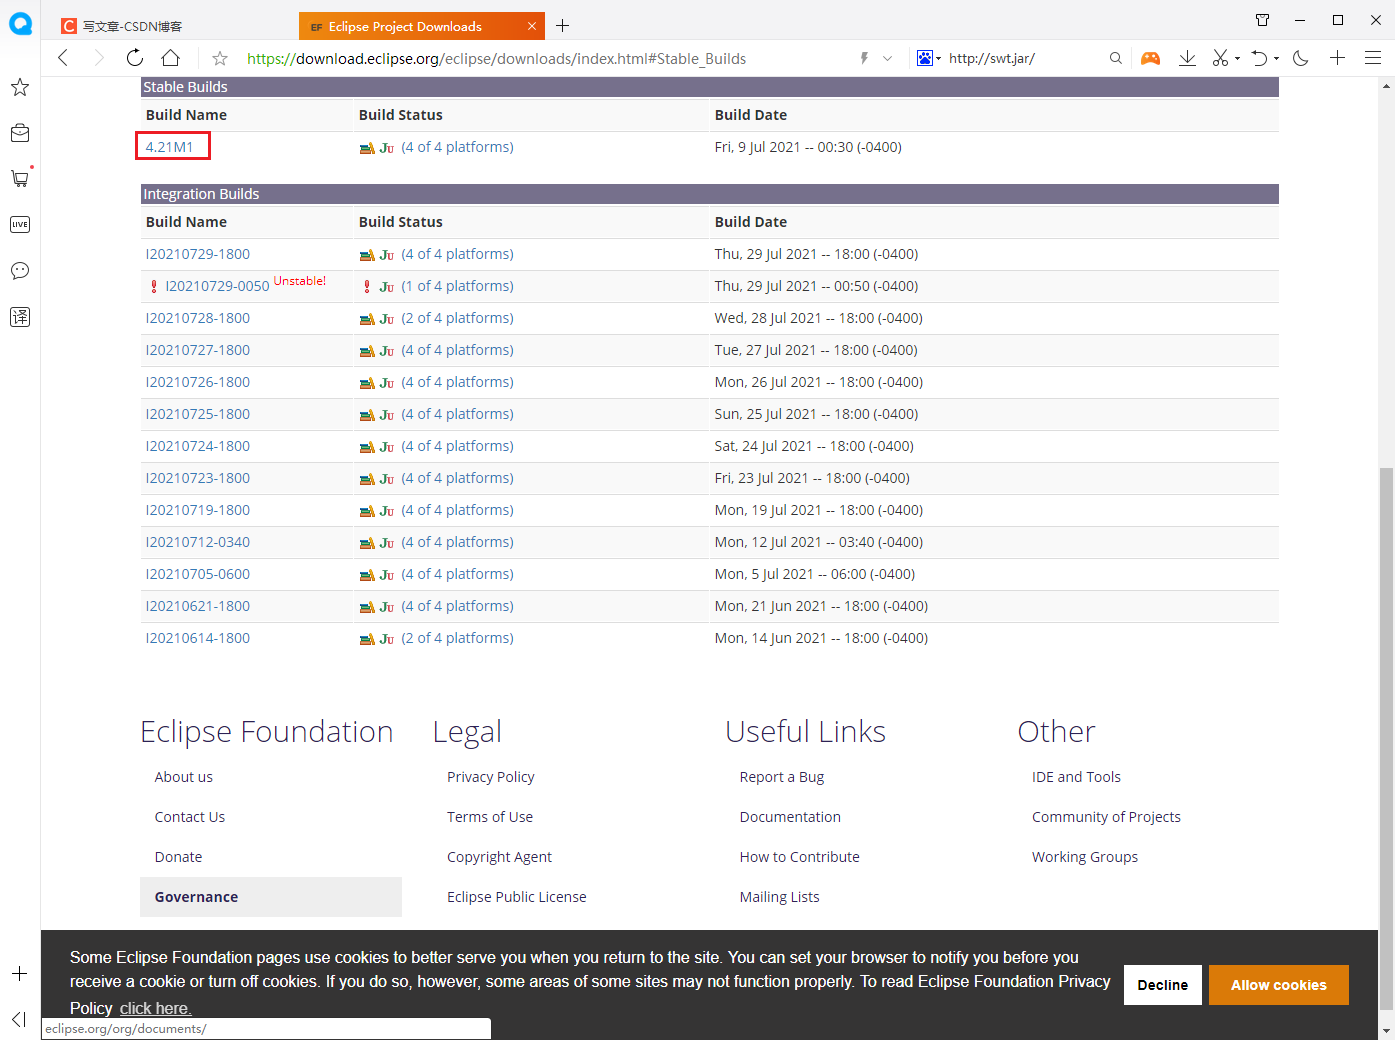Close the Eclipse Project Downloads tab
This screenshot has height=1040, width=1395.
tap(532, 26)
